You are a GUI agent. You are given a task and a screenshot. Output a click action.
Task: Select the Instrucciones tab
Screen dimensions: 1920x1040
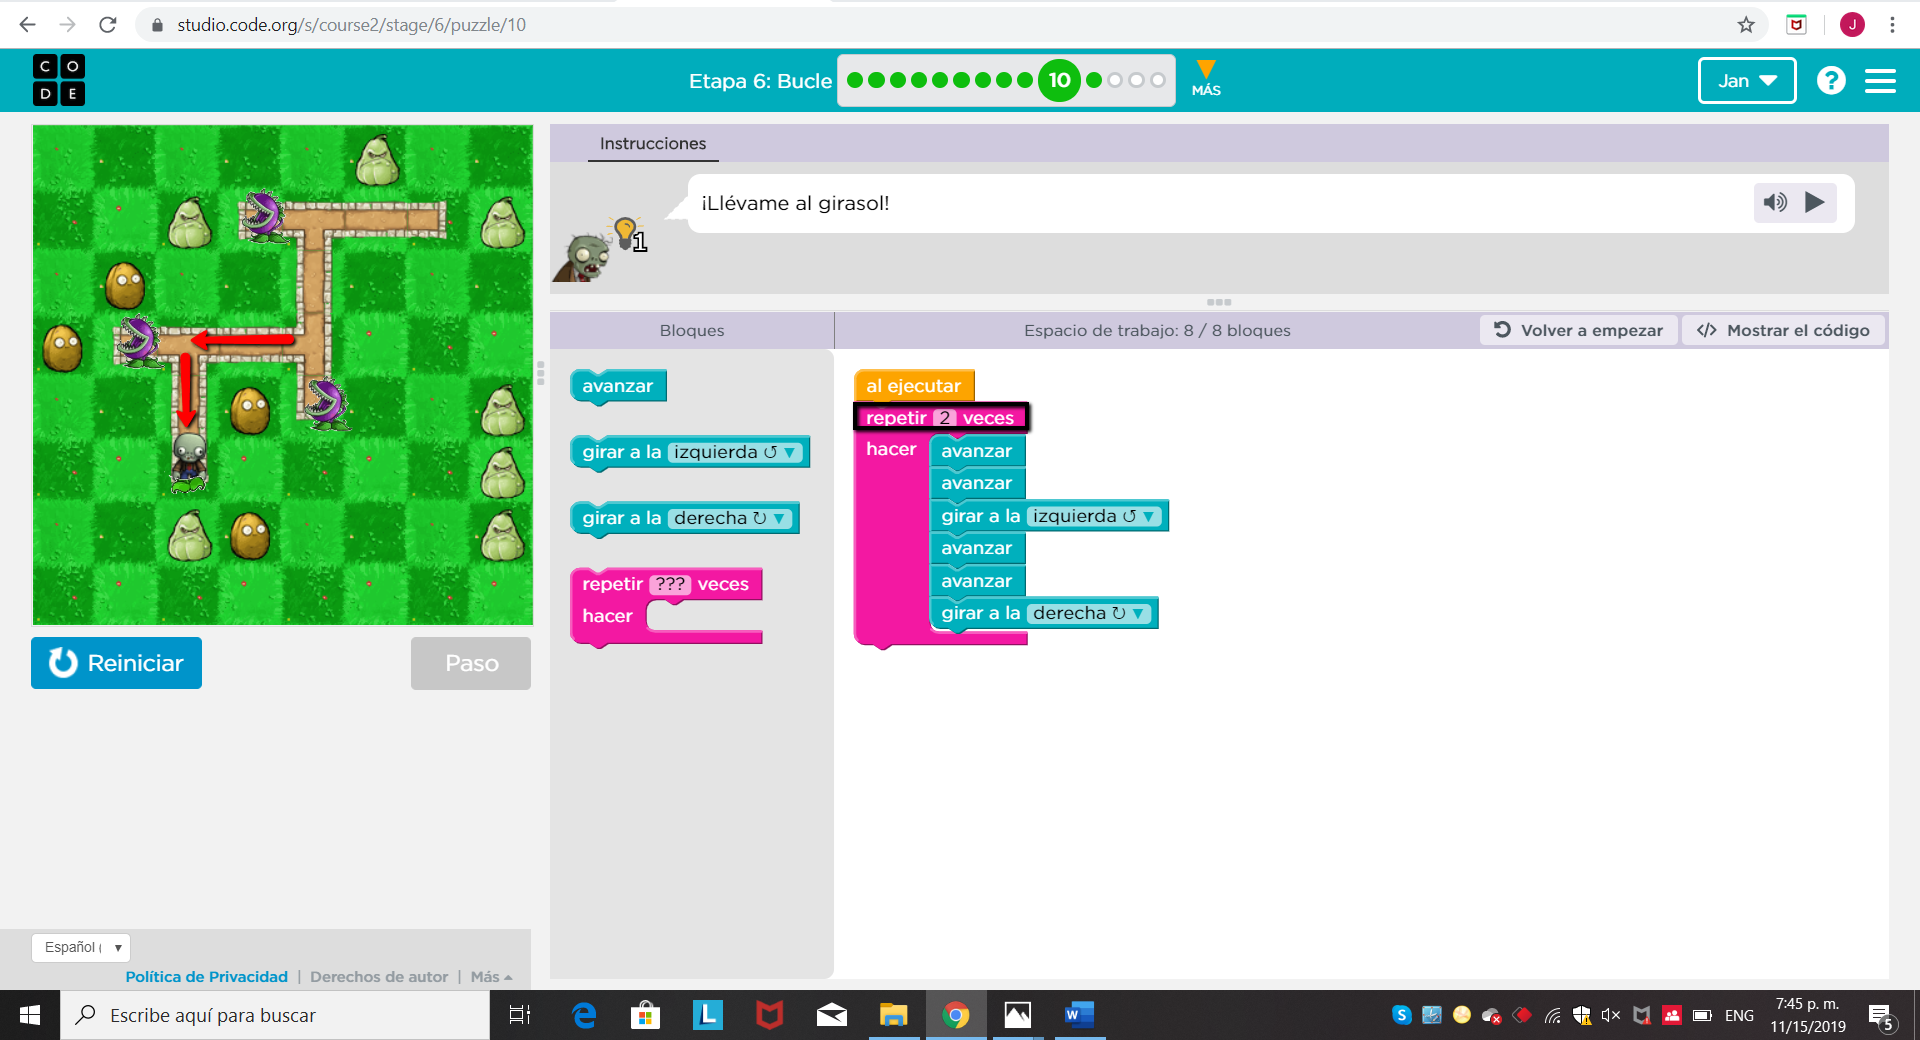[x=652, y=144]
